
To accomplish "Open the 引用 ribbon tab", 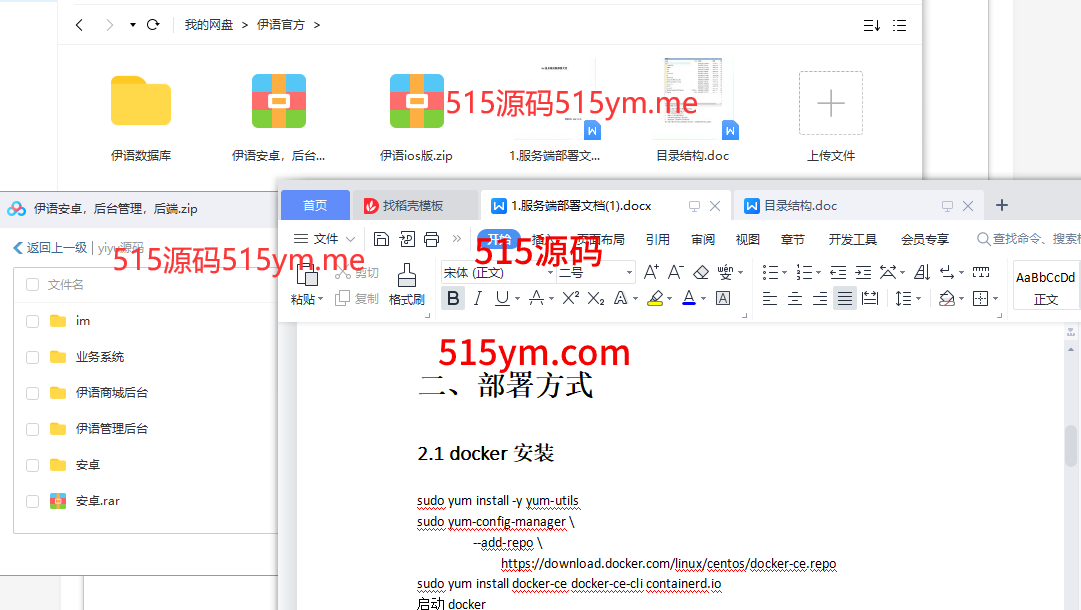I will [x=657, y=239].
